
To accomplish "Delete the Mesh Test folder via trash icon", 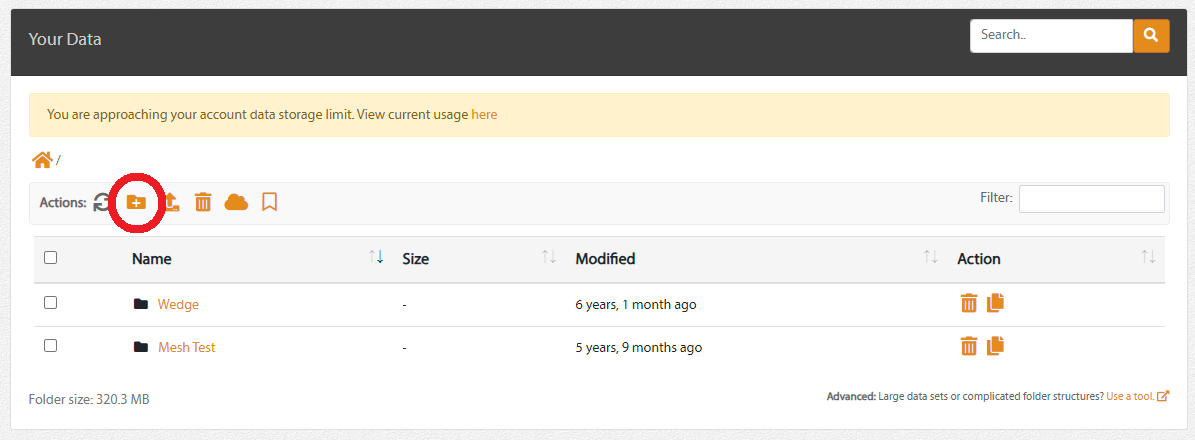I will (x=969, y=346).
